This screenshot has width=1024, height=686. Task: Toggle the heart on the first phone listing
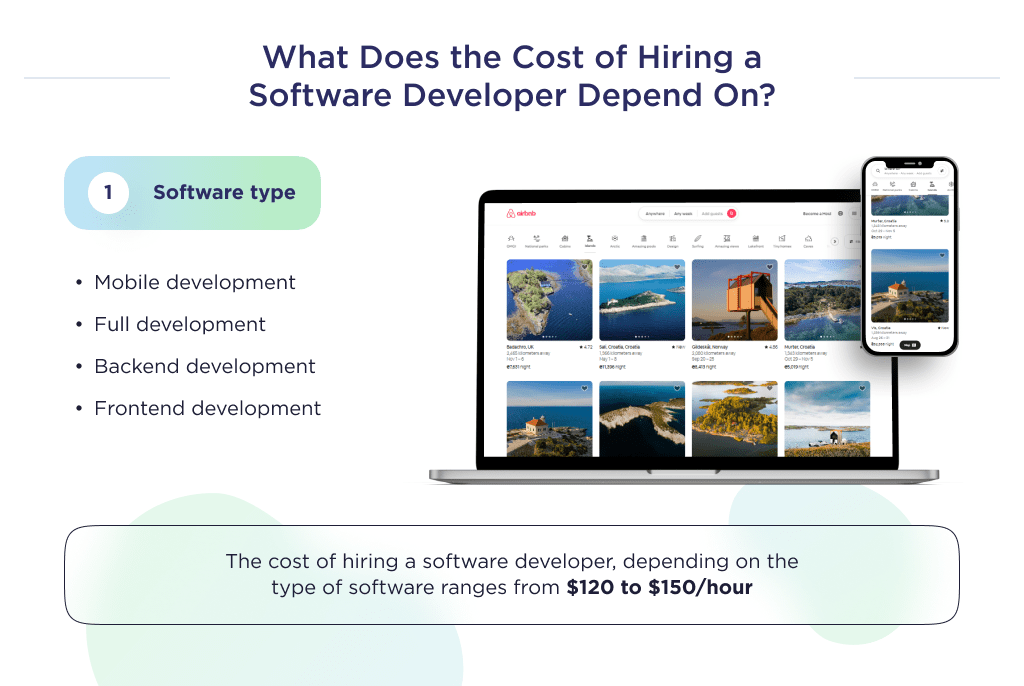coord(942,256)
